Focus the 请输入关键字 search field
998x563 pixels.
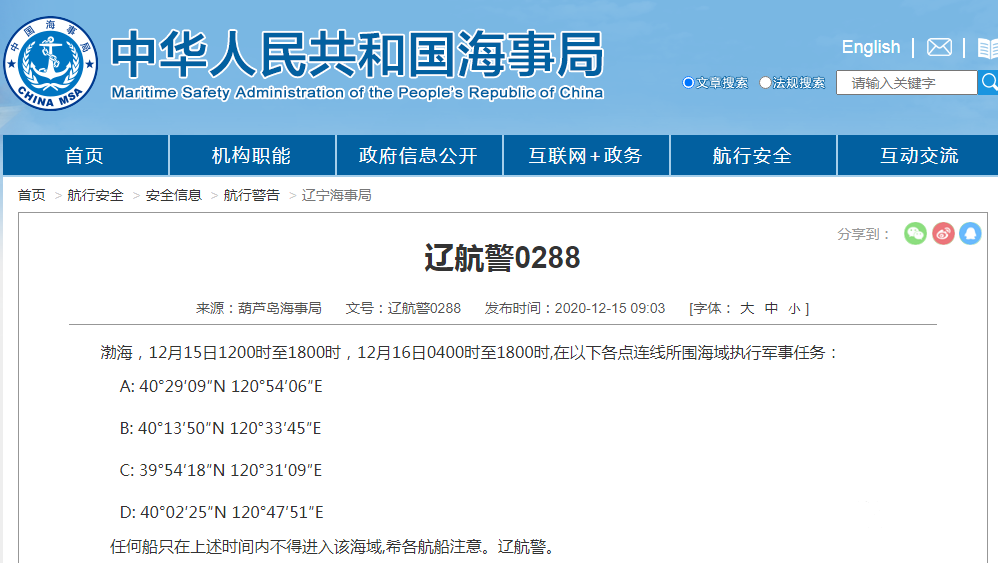point(906,83)
